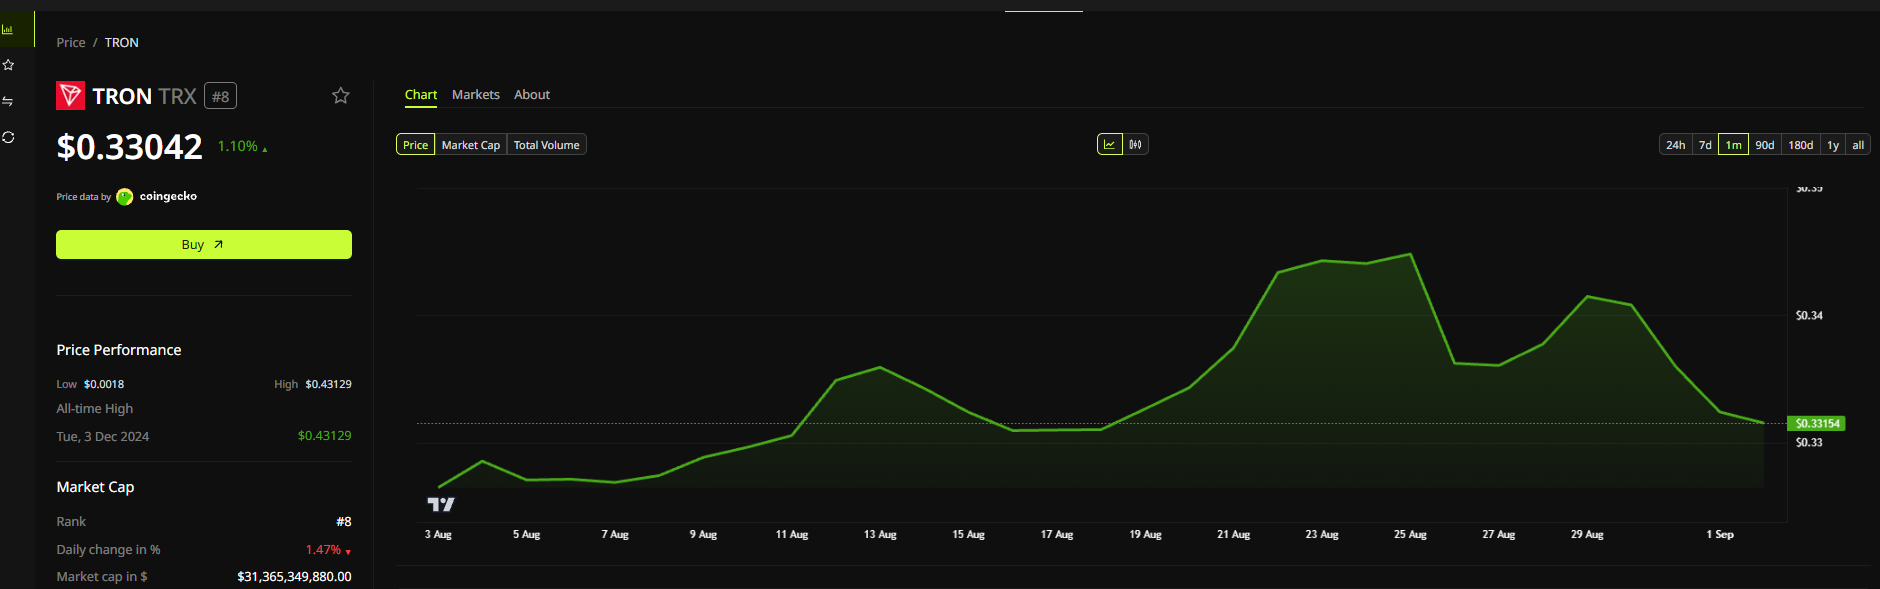Image resolution: width=1880 pixels, height=589 pixels.
Task: Click the current price label $0.33154 on axis
Action: pyautogui.click(x=1817, y=424)
